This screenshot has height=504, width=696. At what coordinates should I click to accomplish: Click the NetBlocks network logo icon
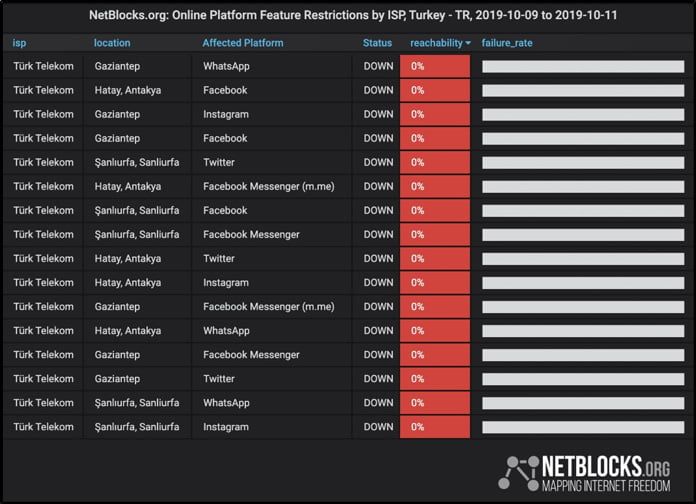[x=518, y=473]
